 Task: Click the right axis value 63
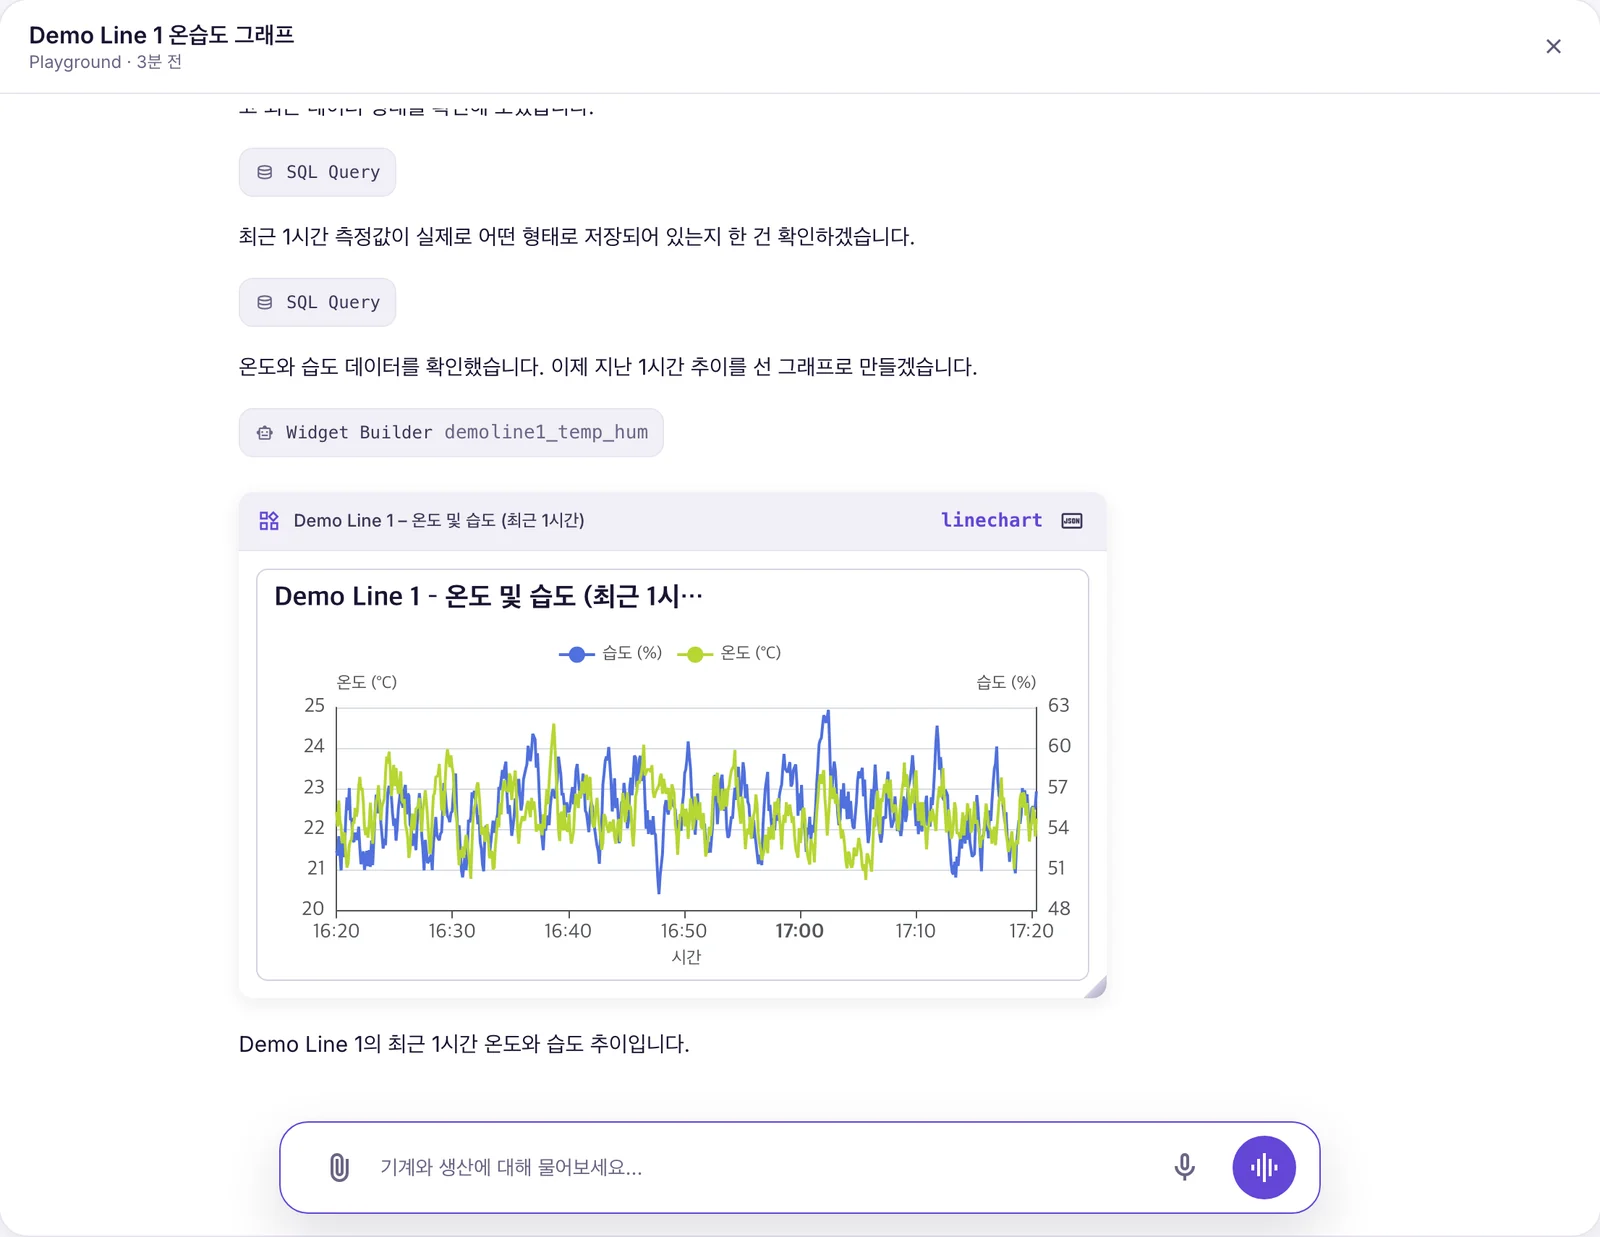coord(1059,705)
